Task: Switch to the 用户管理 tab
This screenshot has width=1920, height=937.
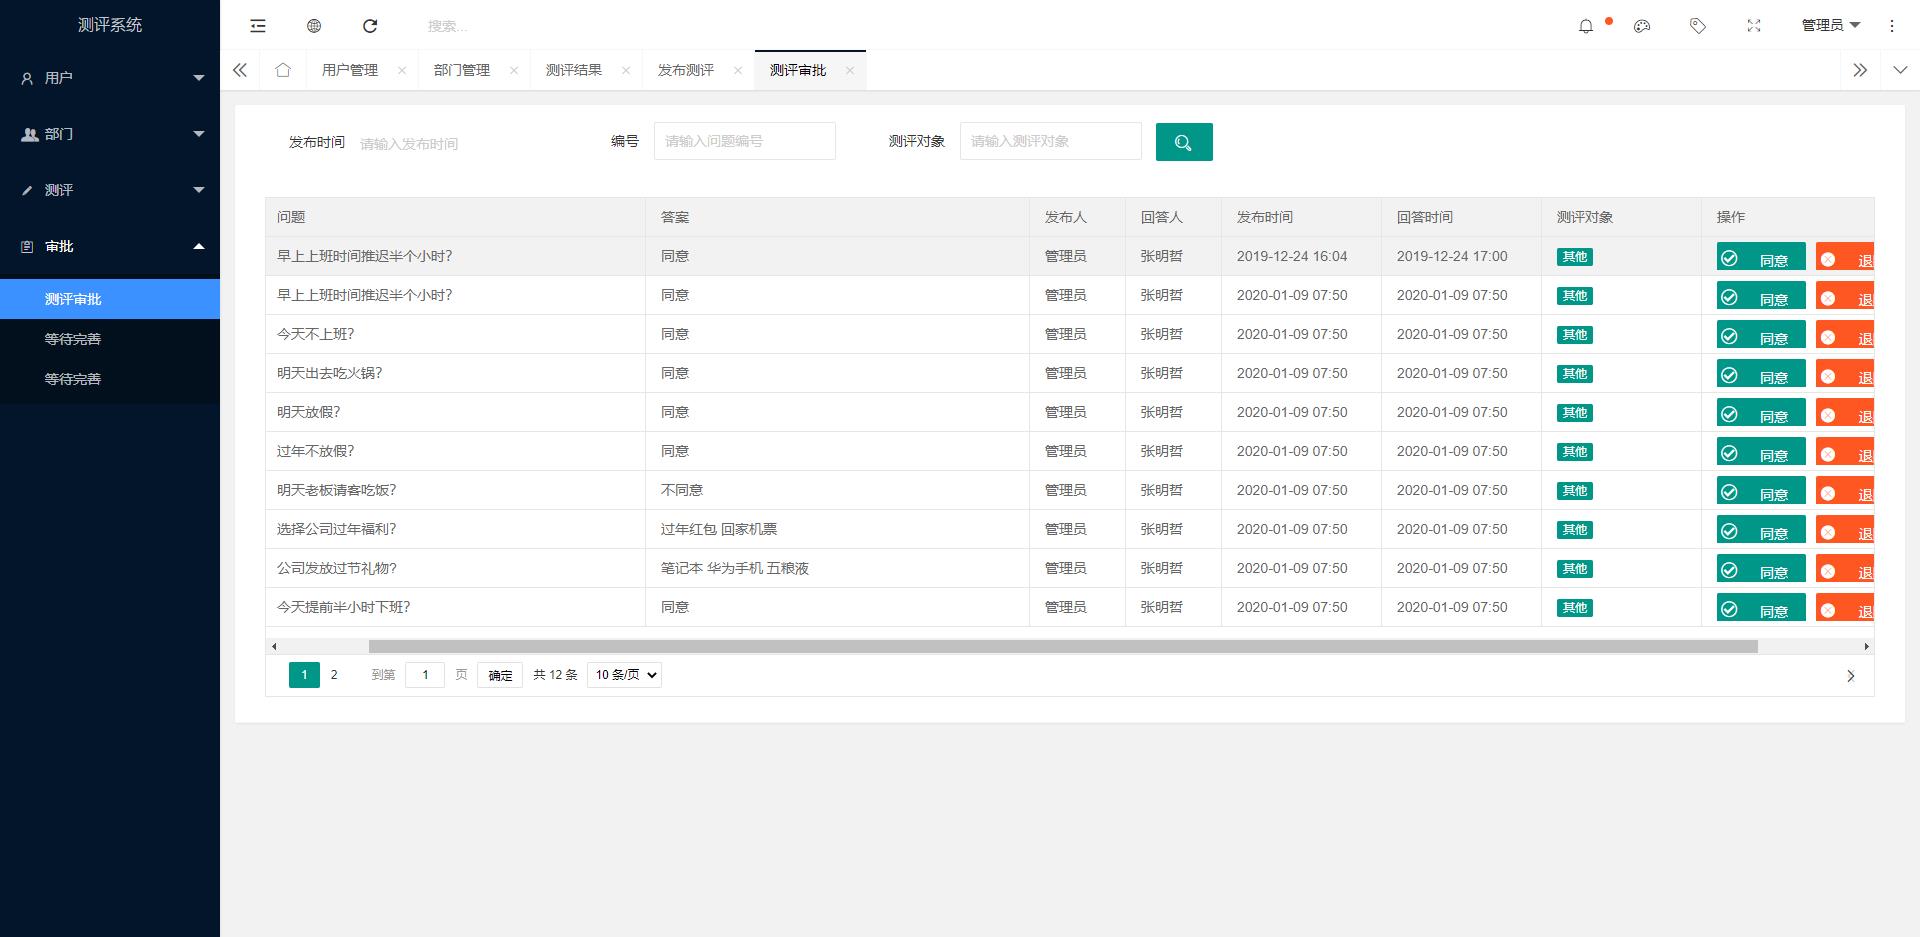Action: pyautogui.click(x=350, y=70)
